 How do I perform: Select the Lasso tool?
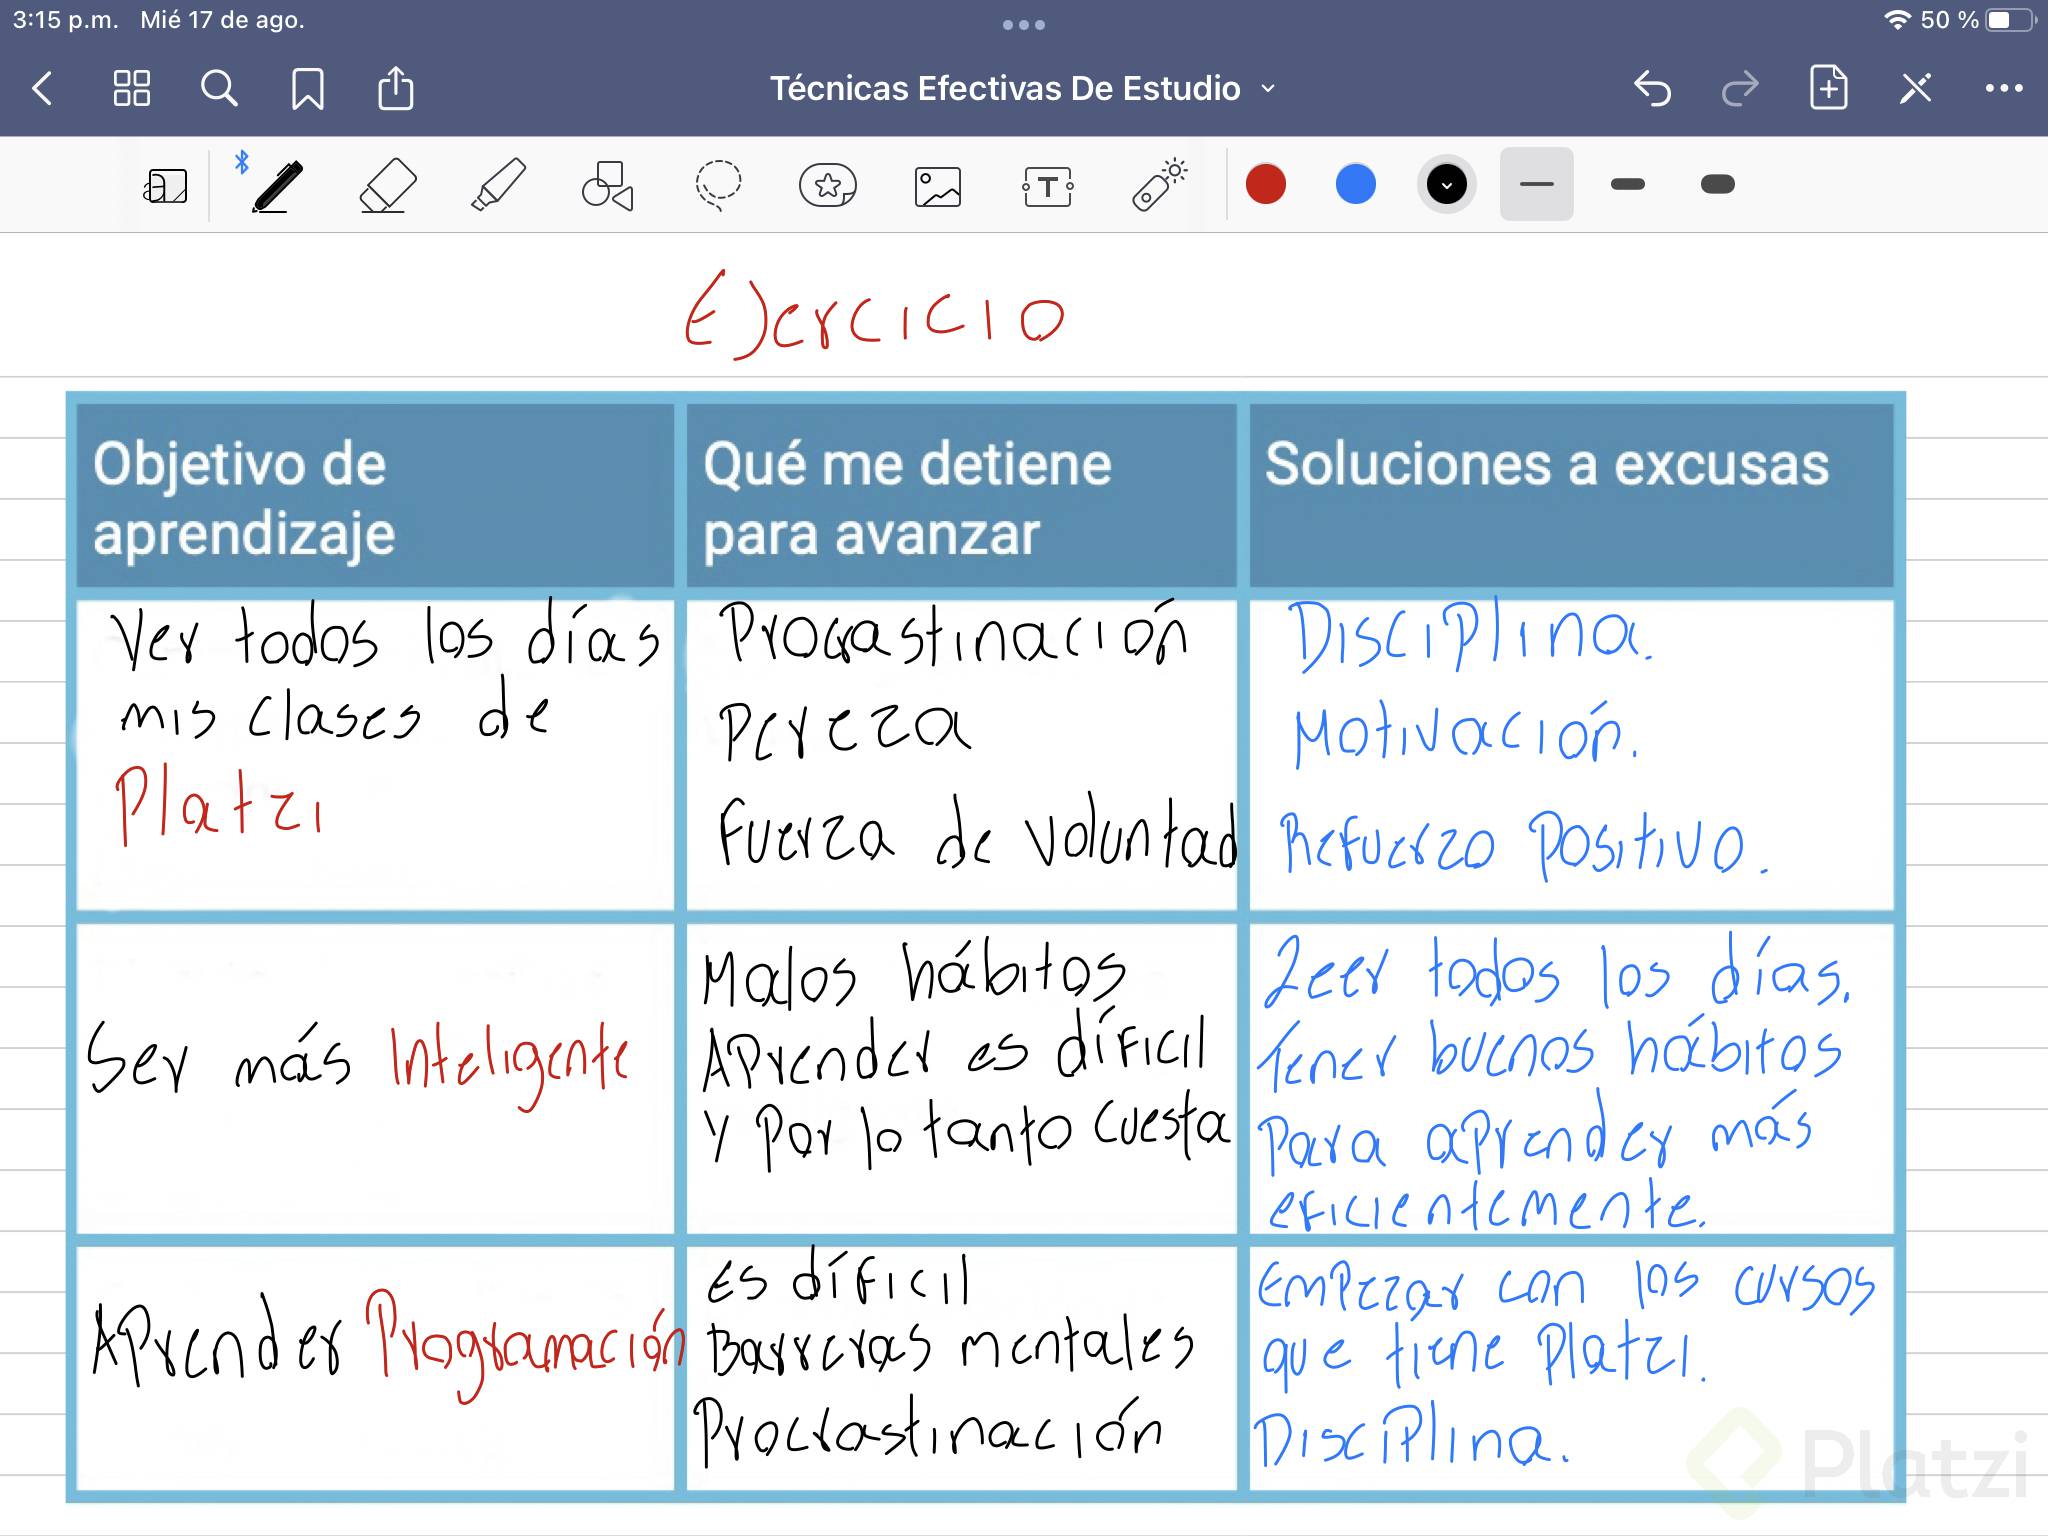(718, 186)
